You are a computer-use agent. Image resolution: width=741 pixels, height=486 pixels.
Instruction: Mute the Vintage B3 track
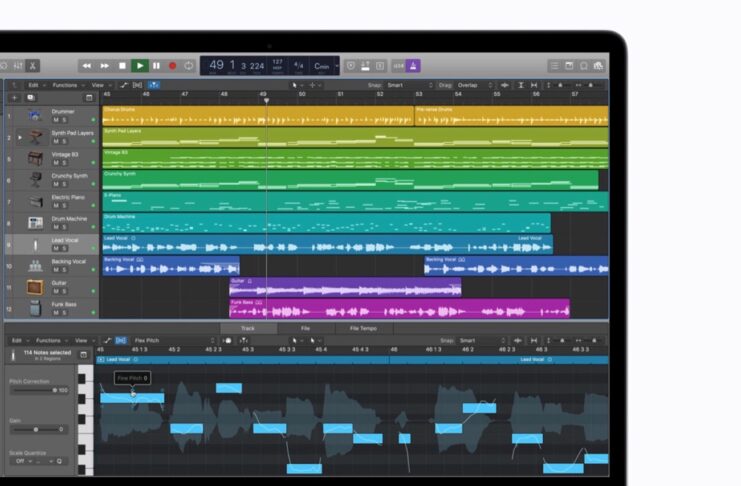(56, 163)
